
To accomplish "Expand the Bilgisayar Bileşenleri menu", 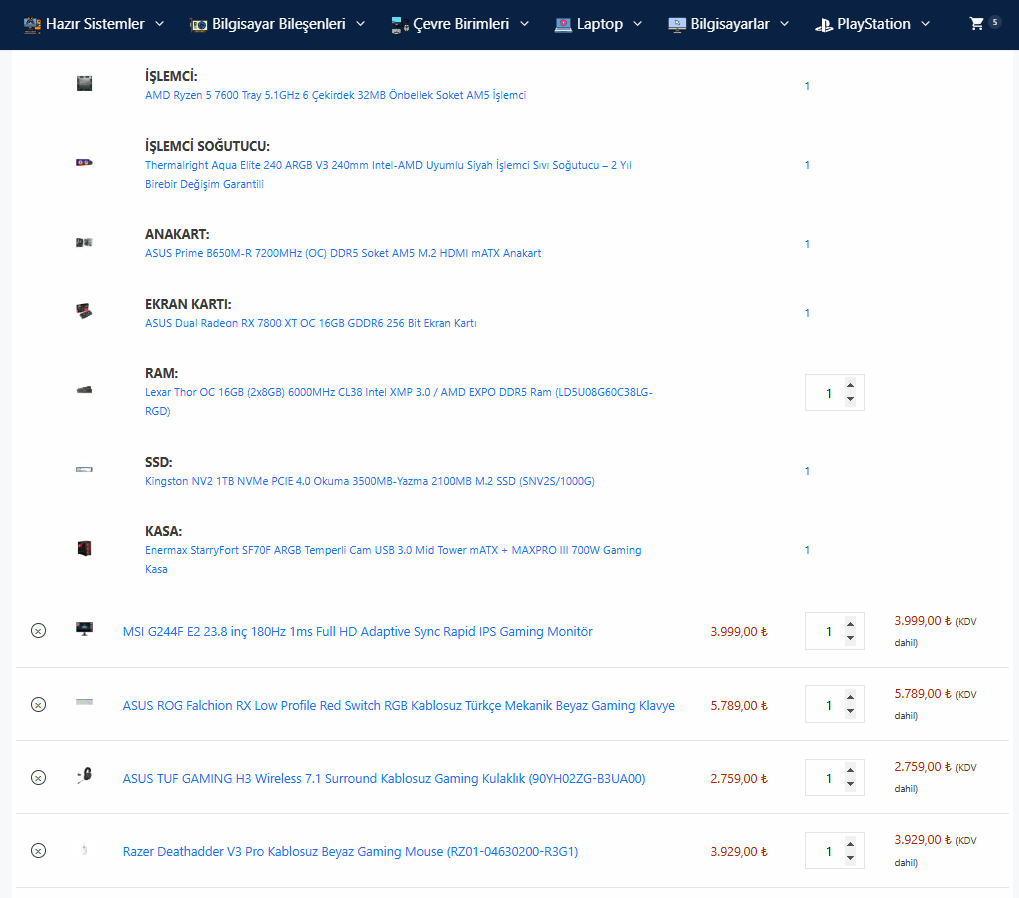I will 277,24.
